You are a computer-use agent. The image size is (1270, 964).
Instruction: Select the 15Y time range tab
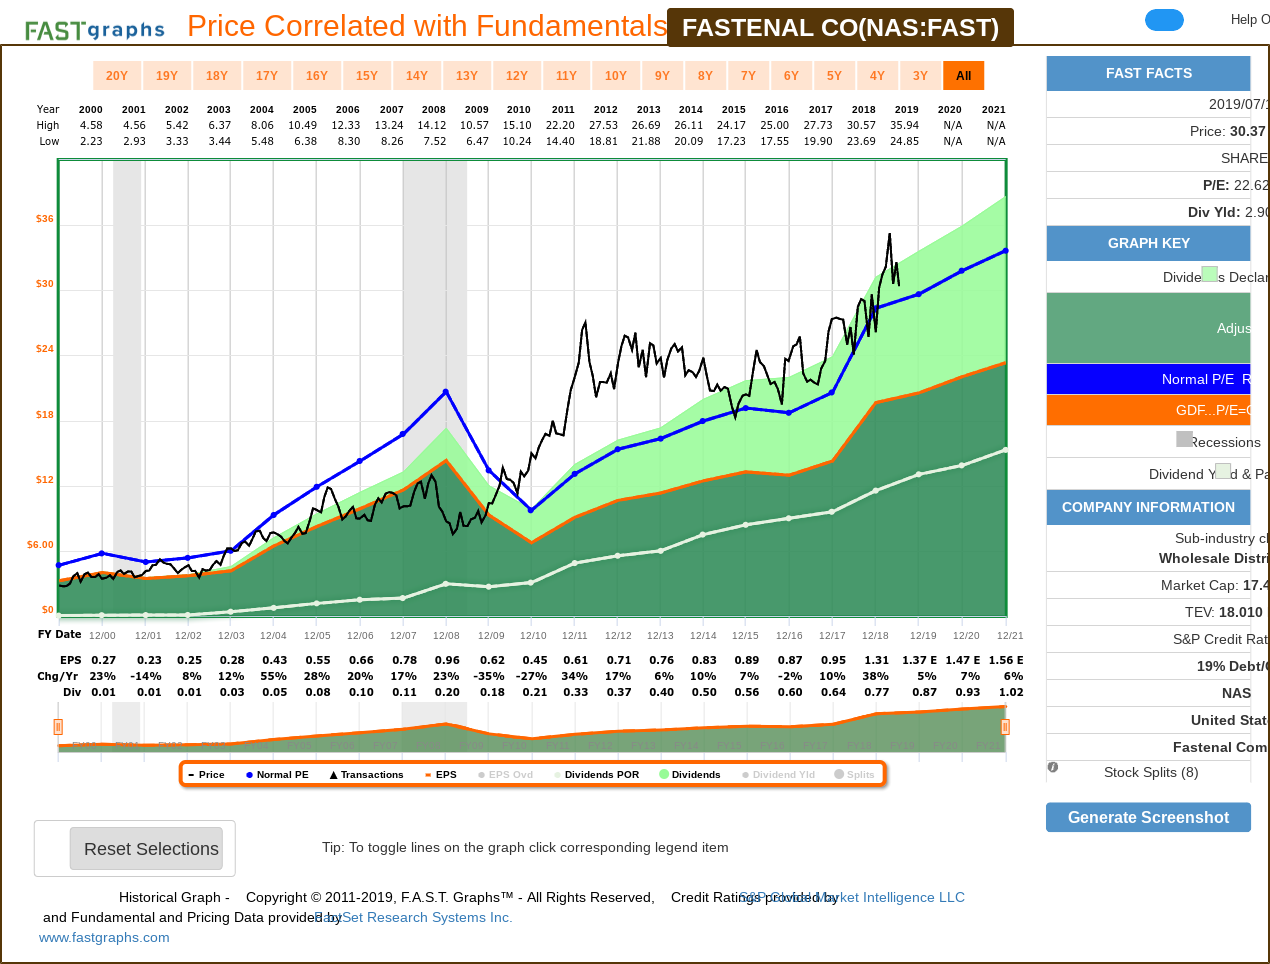click(x=367, y=76)
